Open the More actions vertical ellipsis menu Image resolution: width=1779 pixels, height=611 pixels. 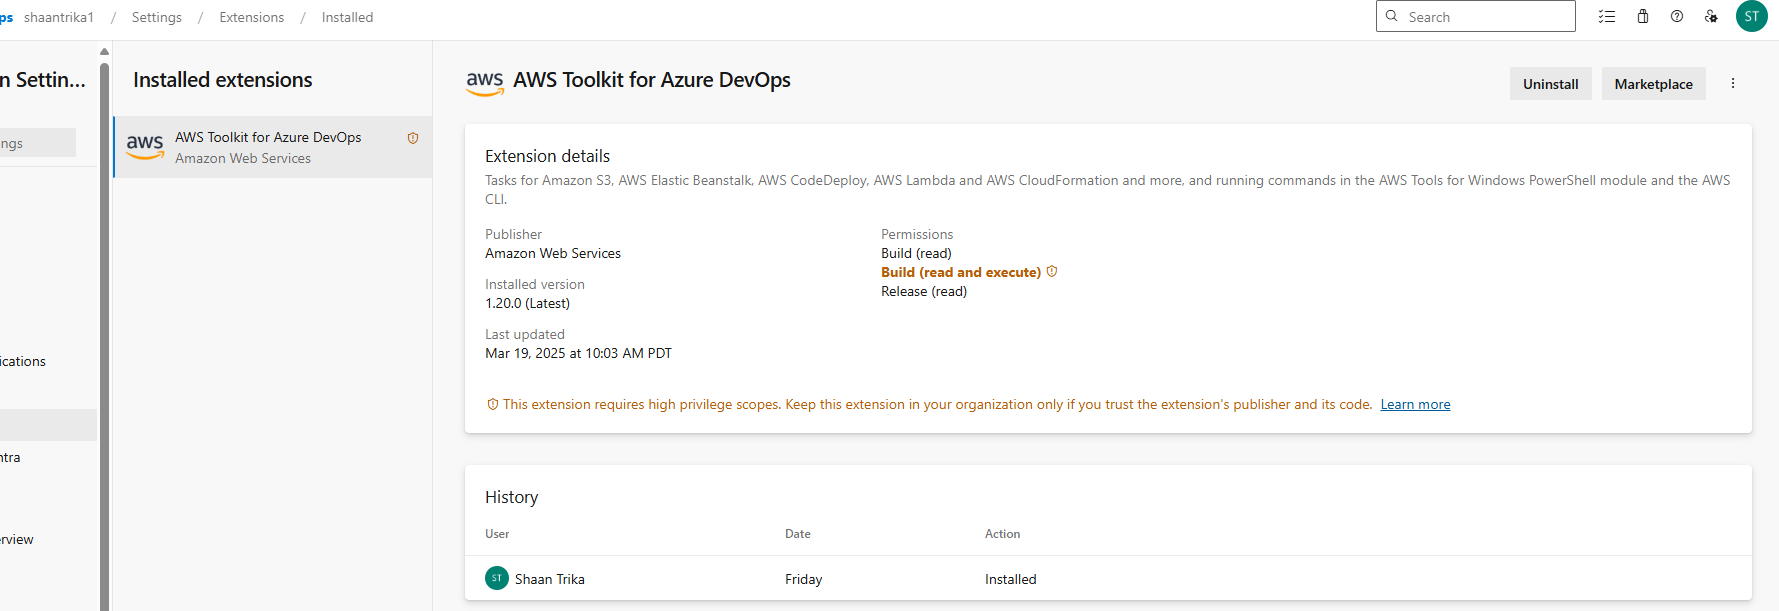pos(1733,83)
